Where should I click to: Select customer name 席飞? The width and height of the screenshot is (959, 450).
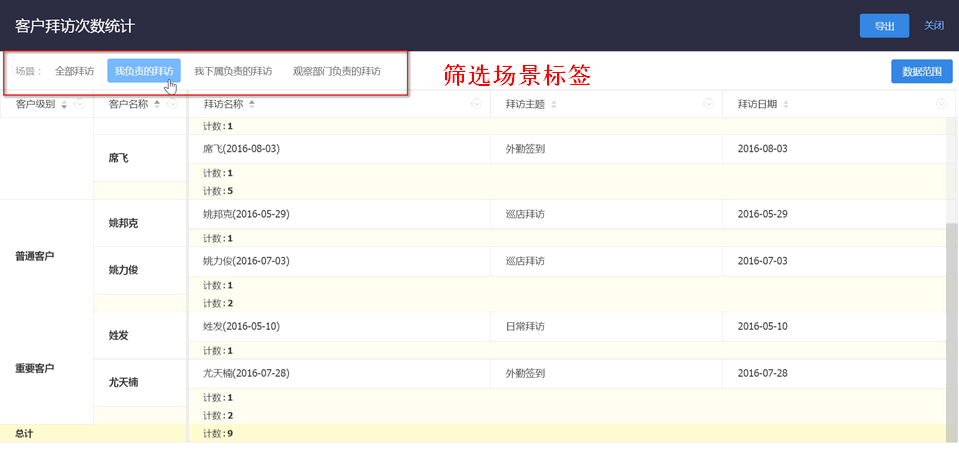coord(119,158)
